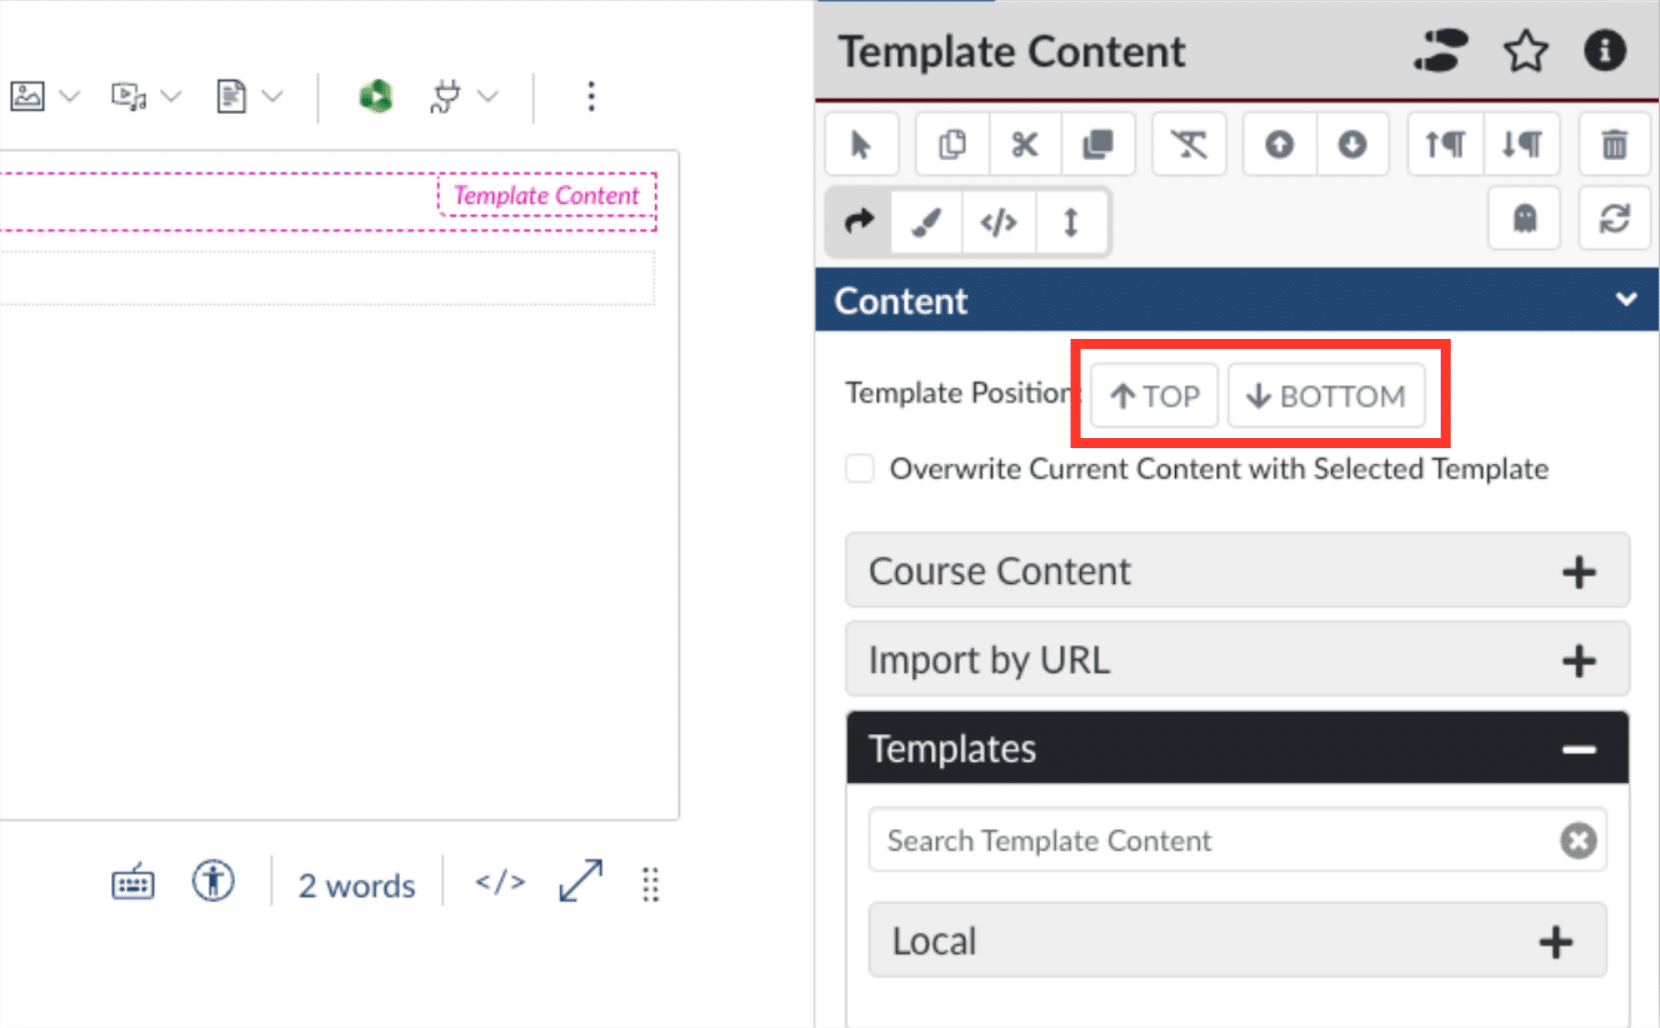
Task: Collapse the Templates section
Action: [1579, 747]
